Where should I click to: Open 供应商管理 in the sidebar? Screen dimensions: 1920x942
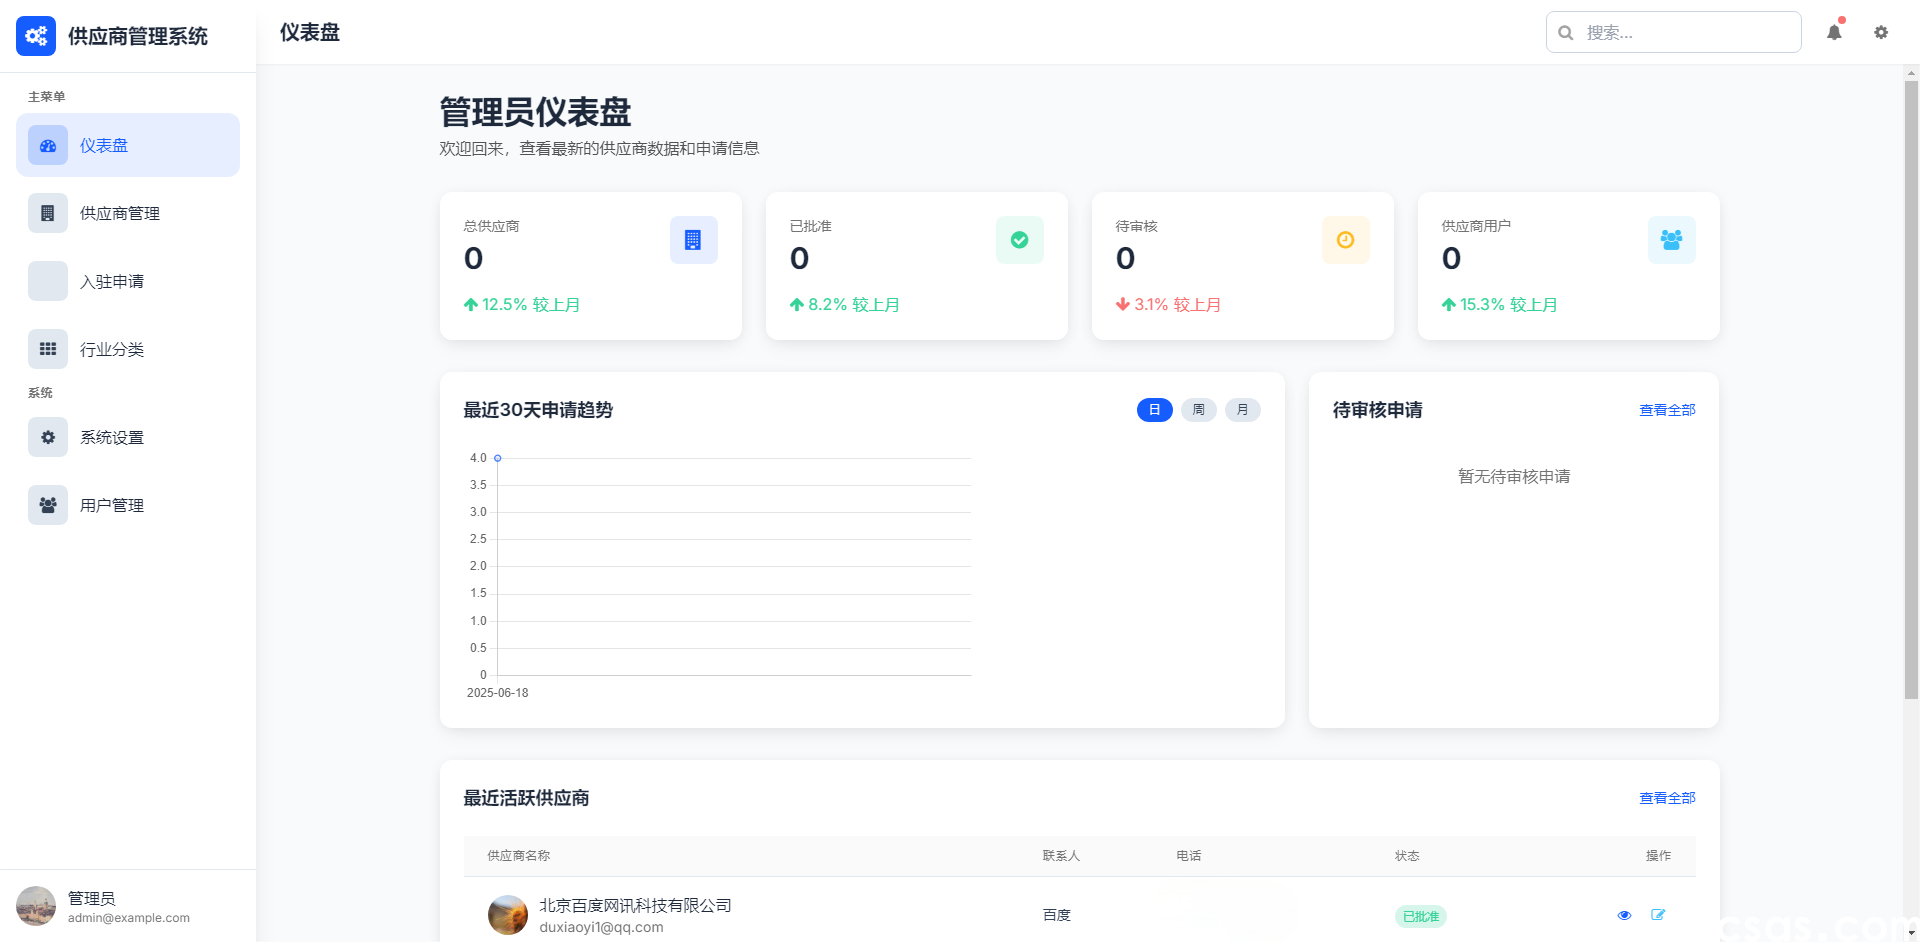[x=128, y=213]
